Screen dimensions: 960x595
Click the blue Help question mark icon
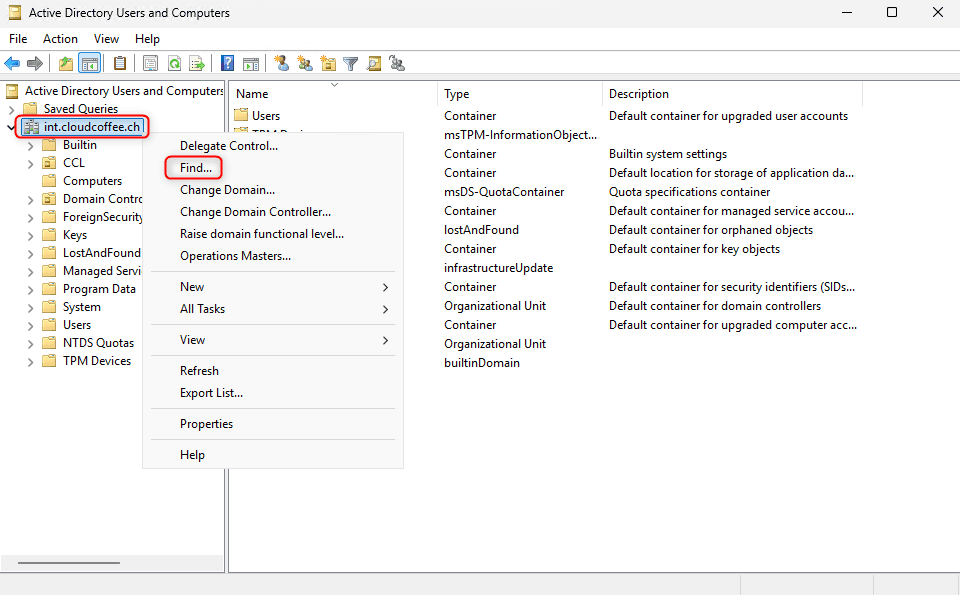pos(228,64)
